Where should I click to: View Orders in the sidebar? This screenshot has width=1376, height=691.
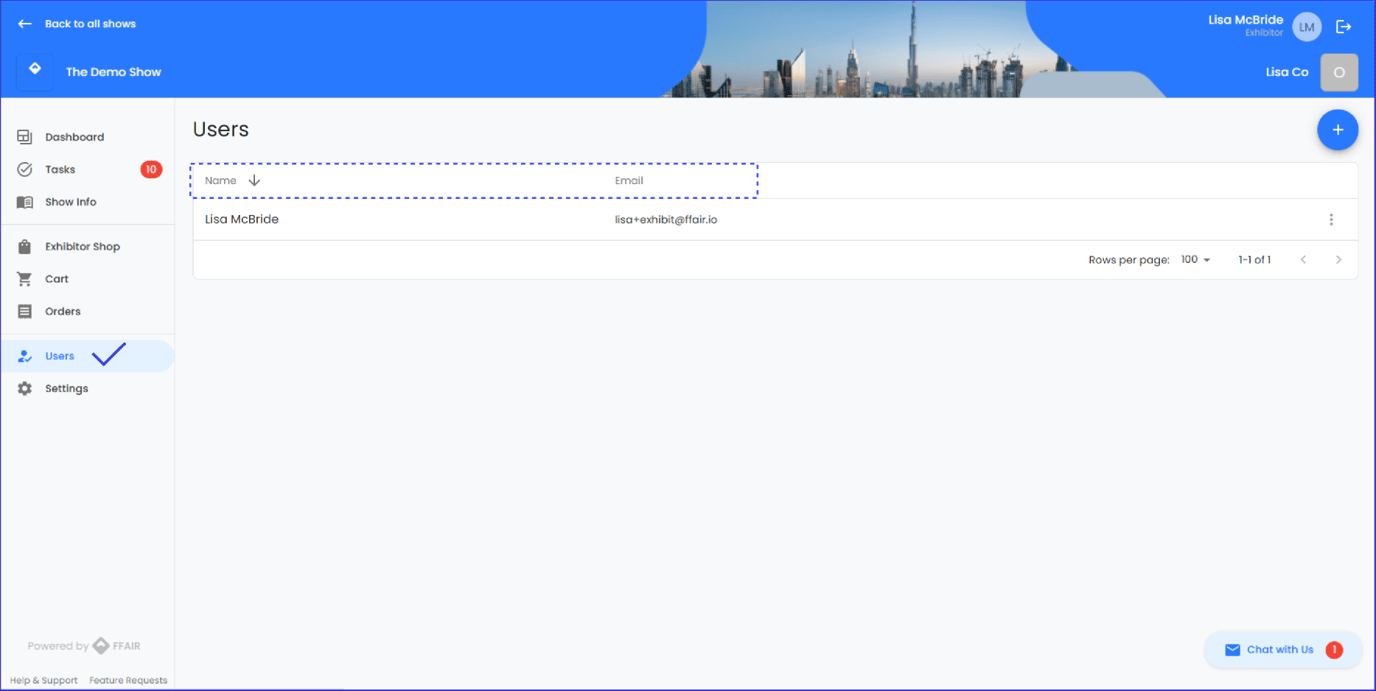click(62, 312)
